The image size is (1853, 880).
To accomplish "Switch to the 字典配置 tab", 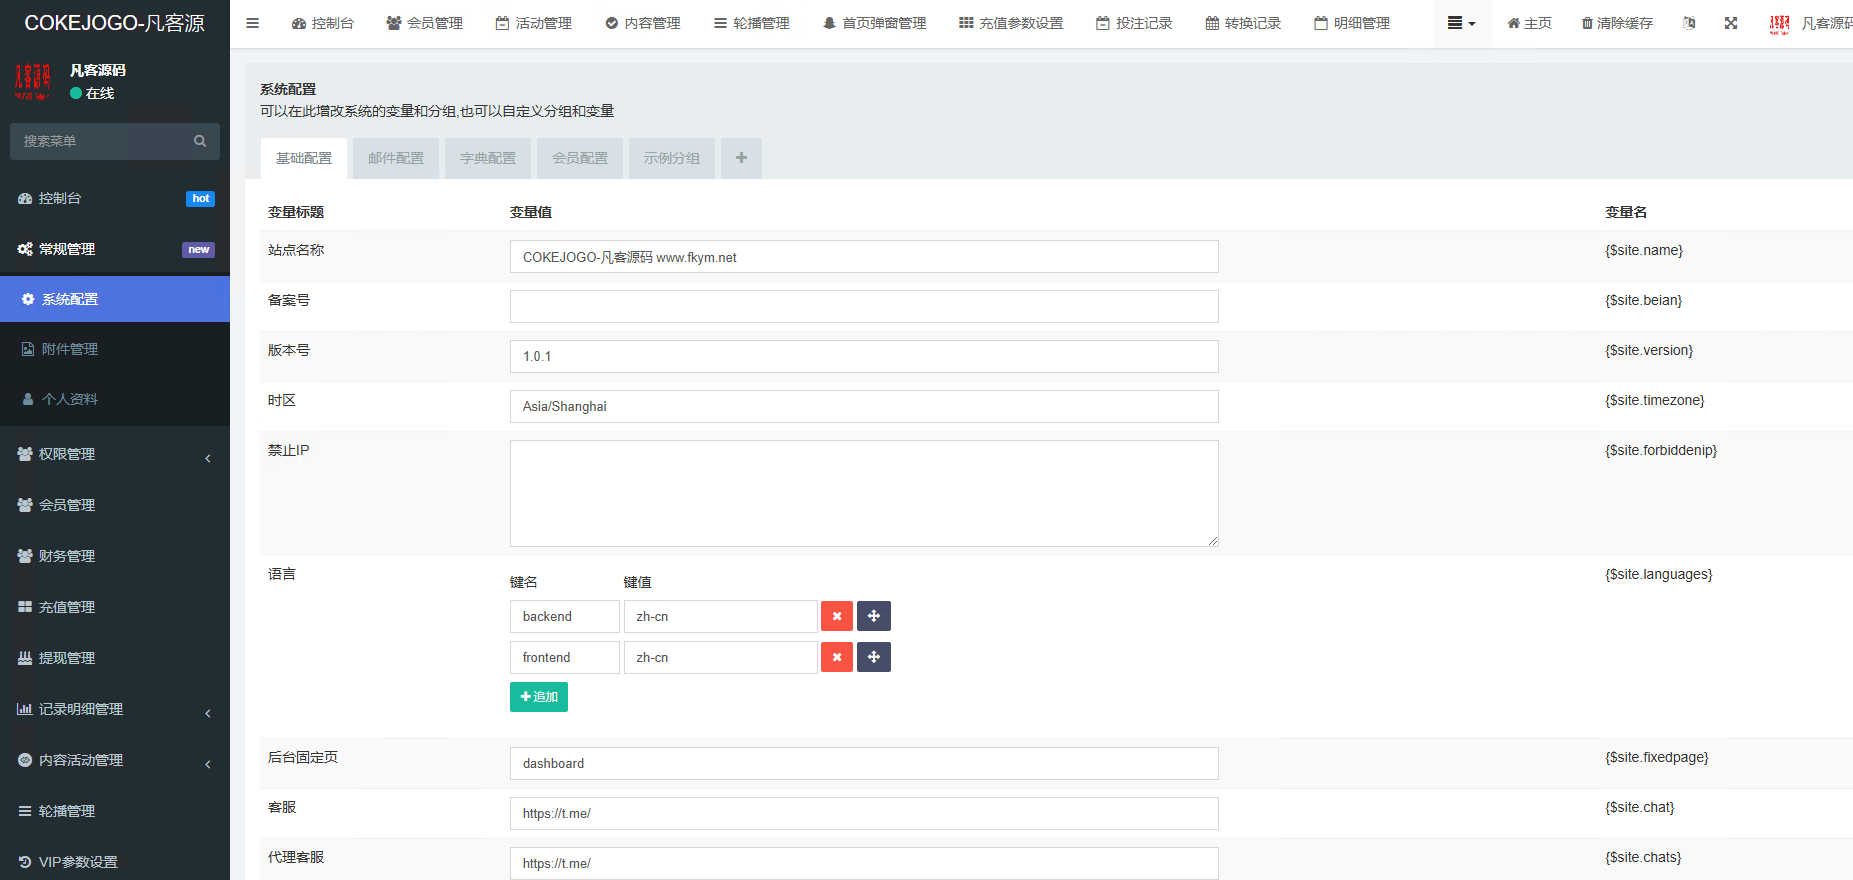I will pyautogui.click(x=488, y=158).
